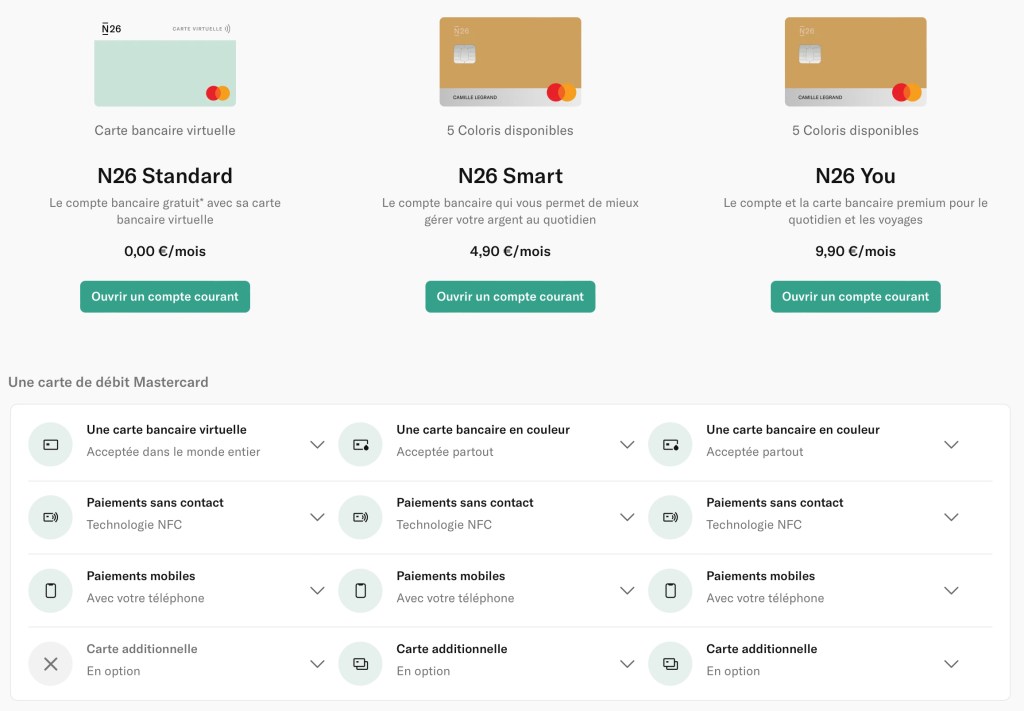Click the N26 You gold card image
The image size is (1024, 711).
click(855, 62)
